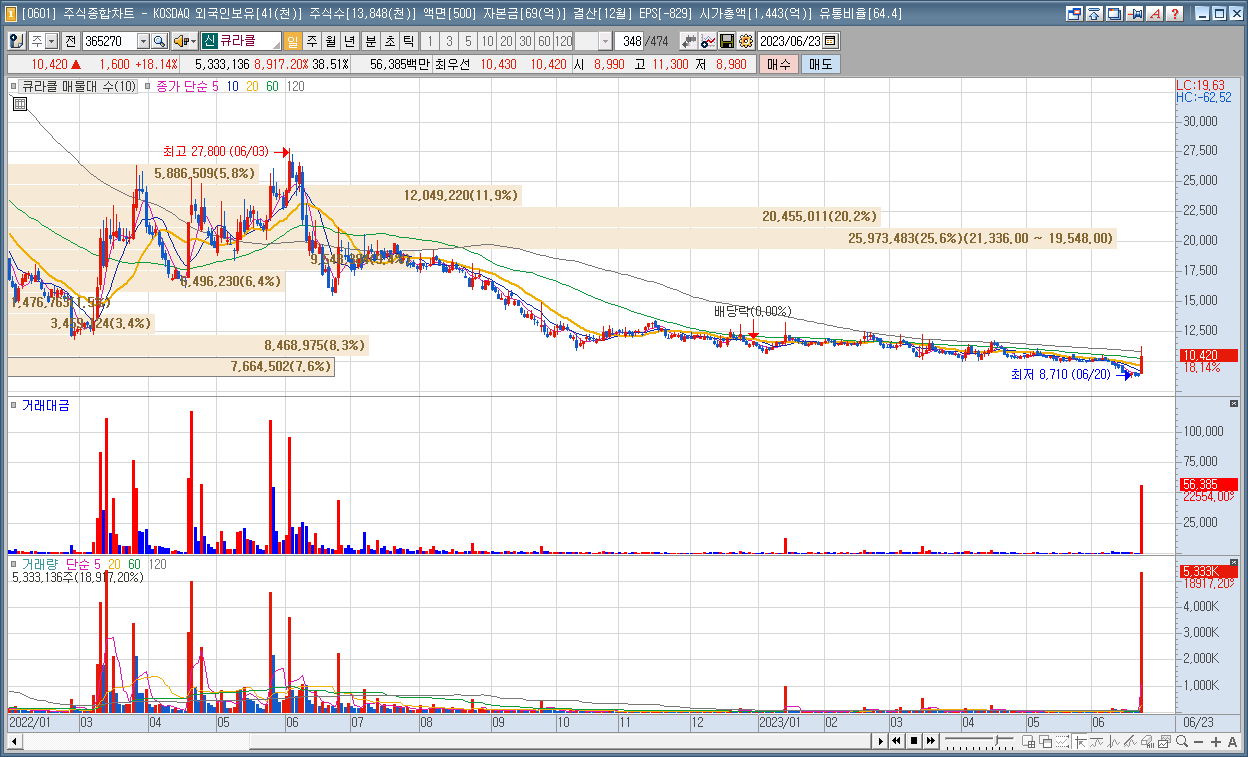Select the 5 interval preset
Viewport: 1248px width, 757px height.
tap(468, 41)
